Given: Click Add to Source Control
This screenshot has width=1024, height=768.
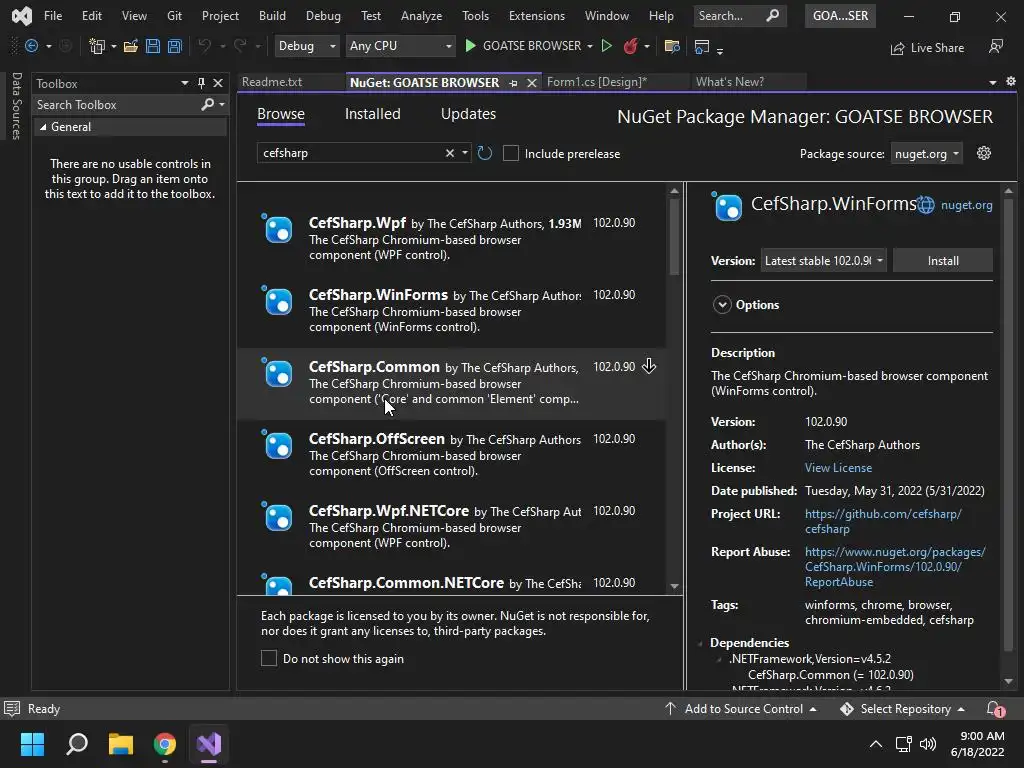Looking at the screenshot, I should click(743, 709).
